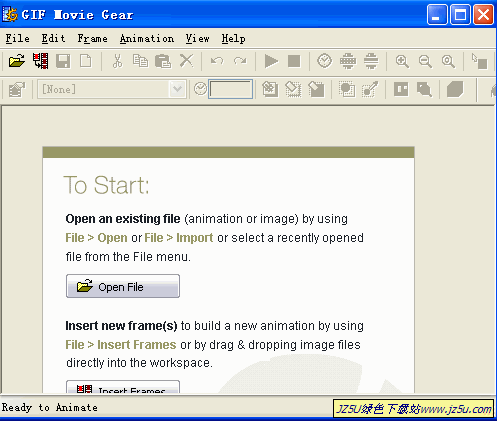This screenshot has height=421, width=497.
Task: Click the rectangle with two squares icon
Action: (401, 89)
